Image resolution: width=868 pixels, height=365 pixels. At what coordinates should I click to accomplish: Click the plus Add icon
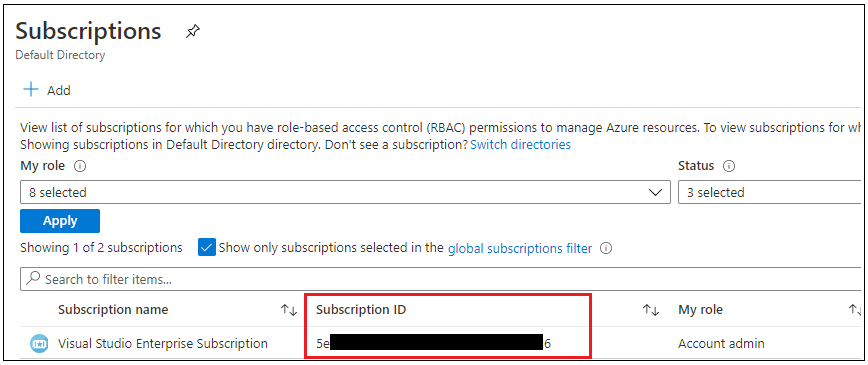[30, 90]
